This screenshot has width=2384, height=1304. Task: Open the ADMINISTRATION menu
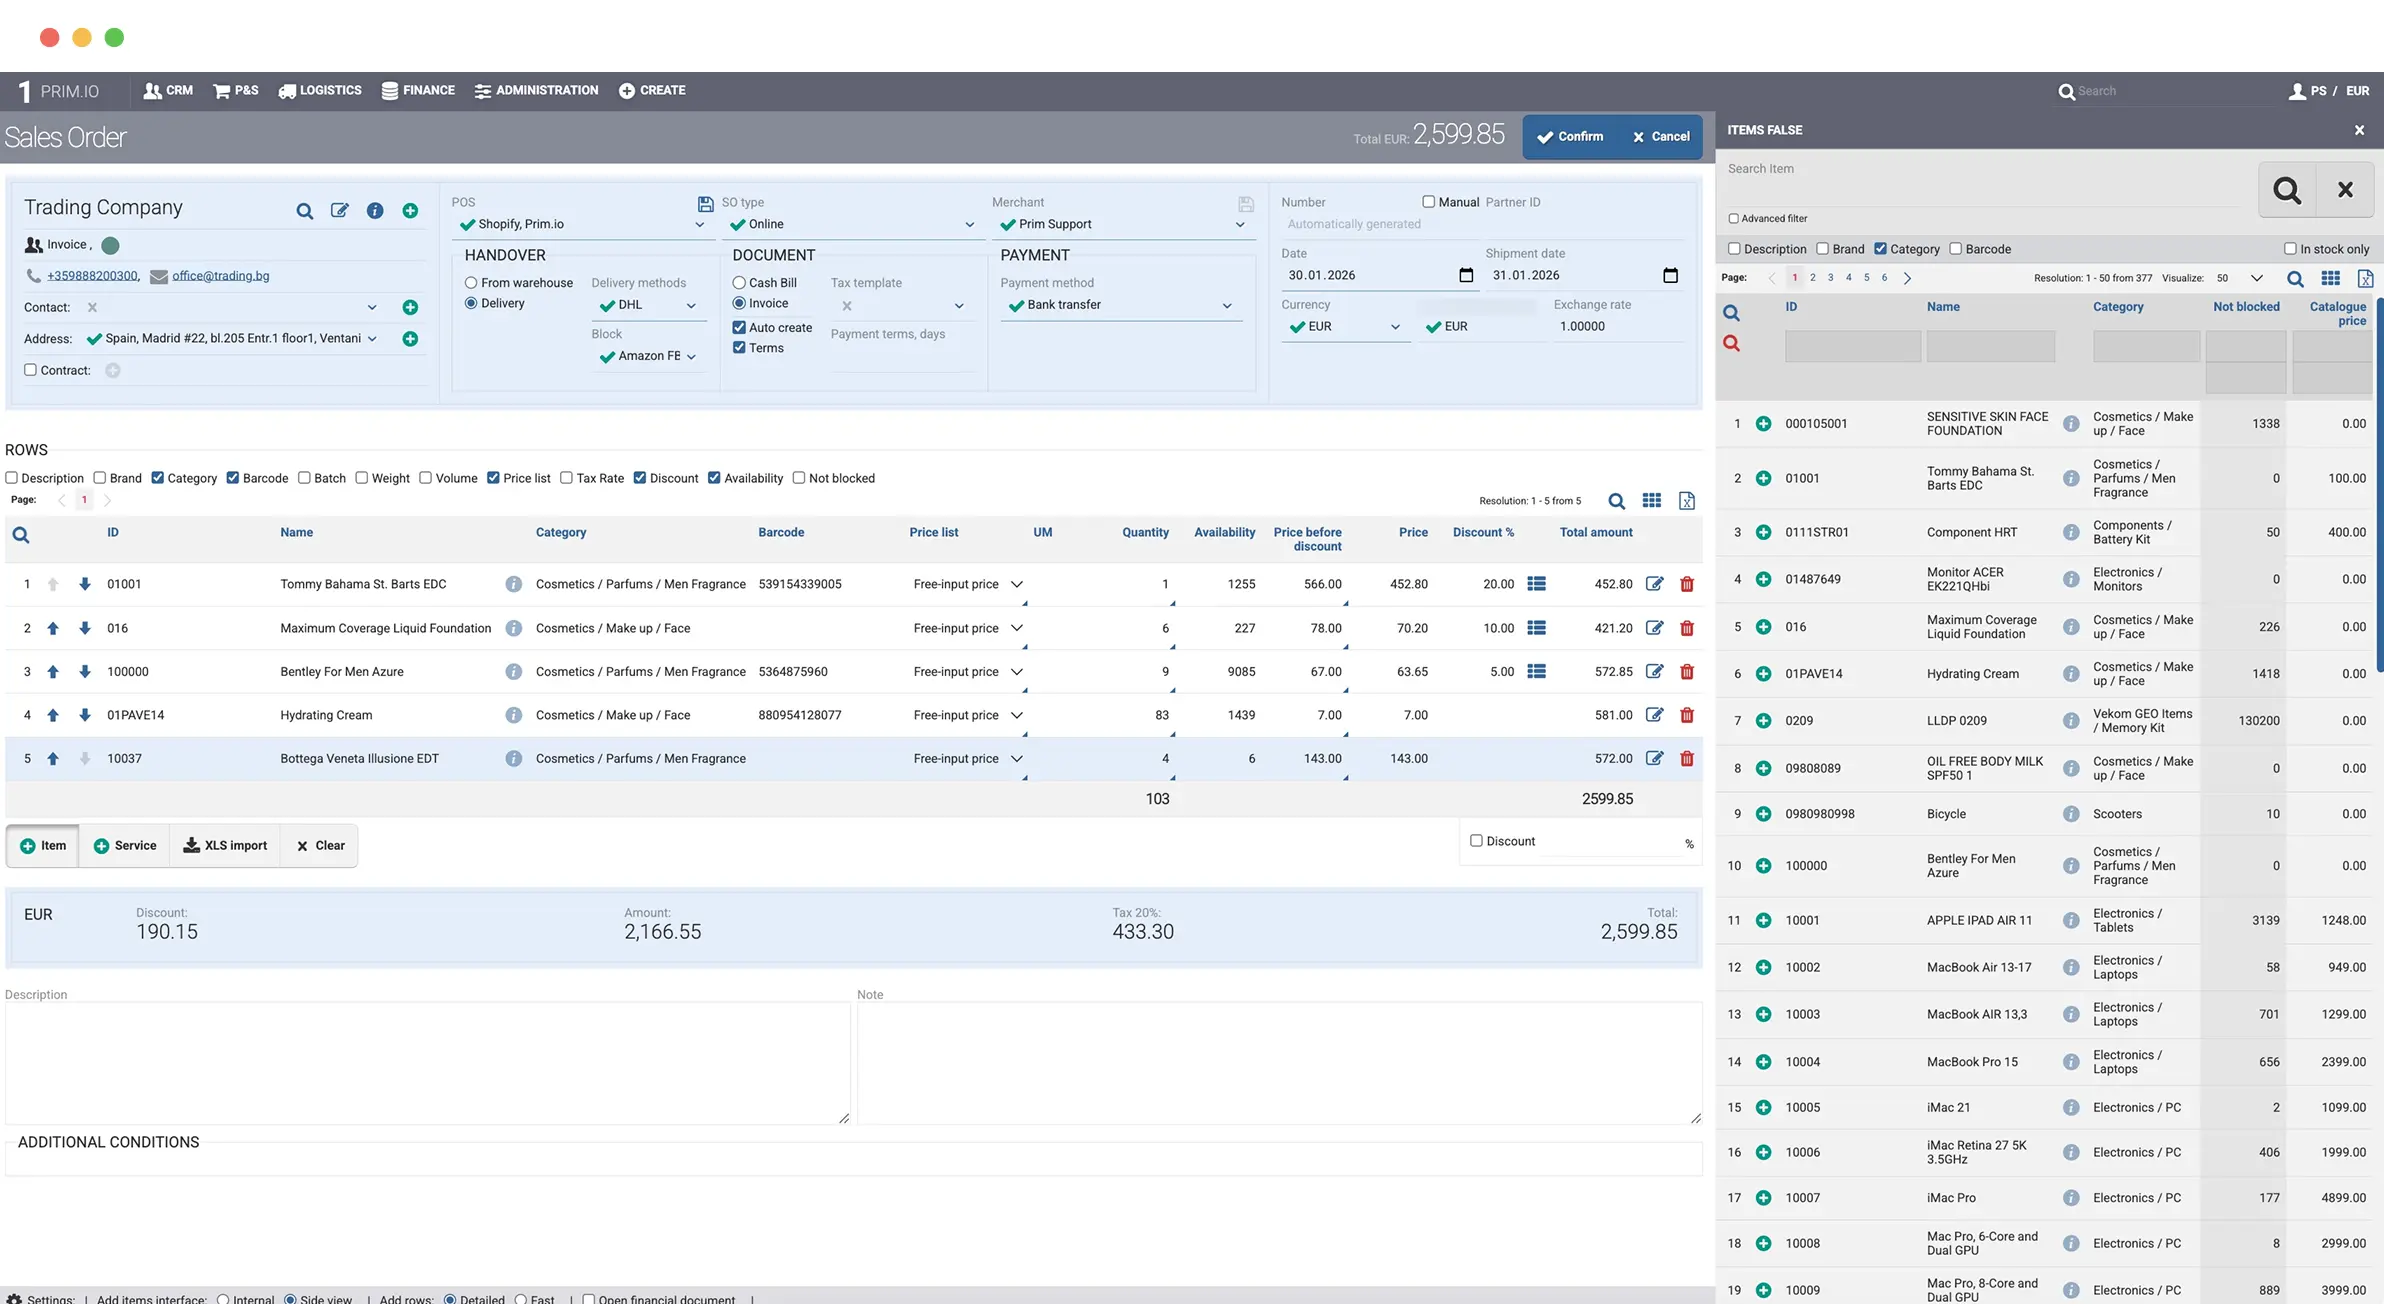tap(536, 91)
